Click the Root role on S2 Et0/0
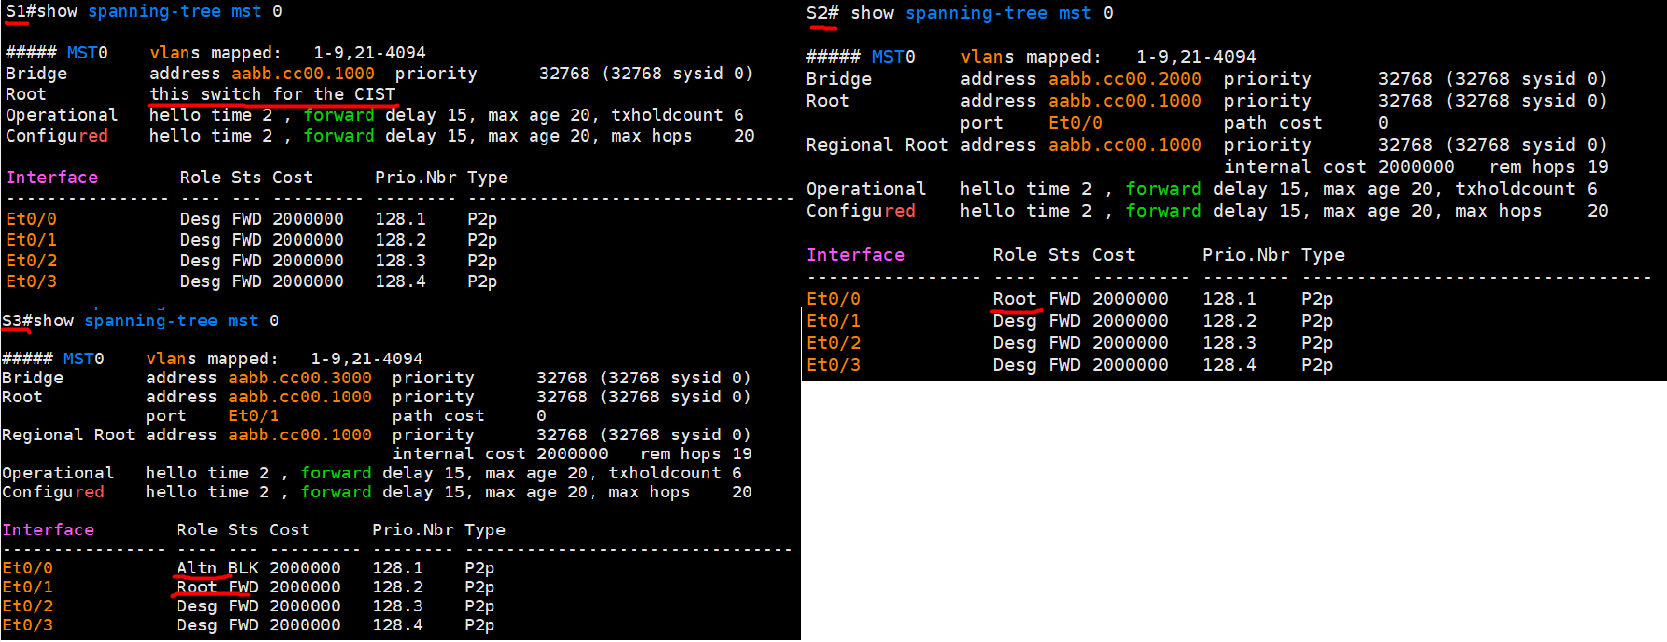The width and height of the screenshot is (1667, 642). click(1013, 299)
